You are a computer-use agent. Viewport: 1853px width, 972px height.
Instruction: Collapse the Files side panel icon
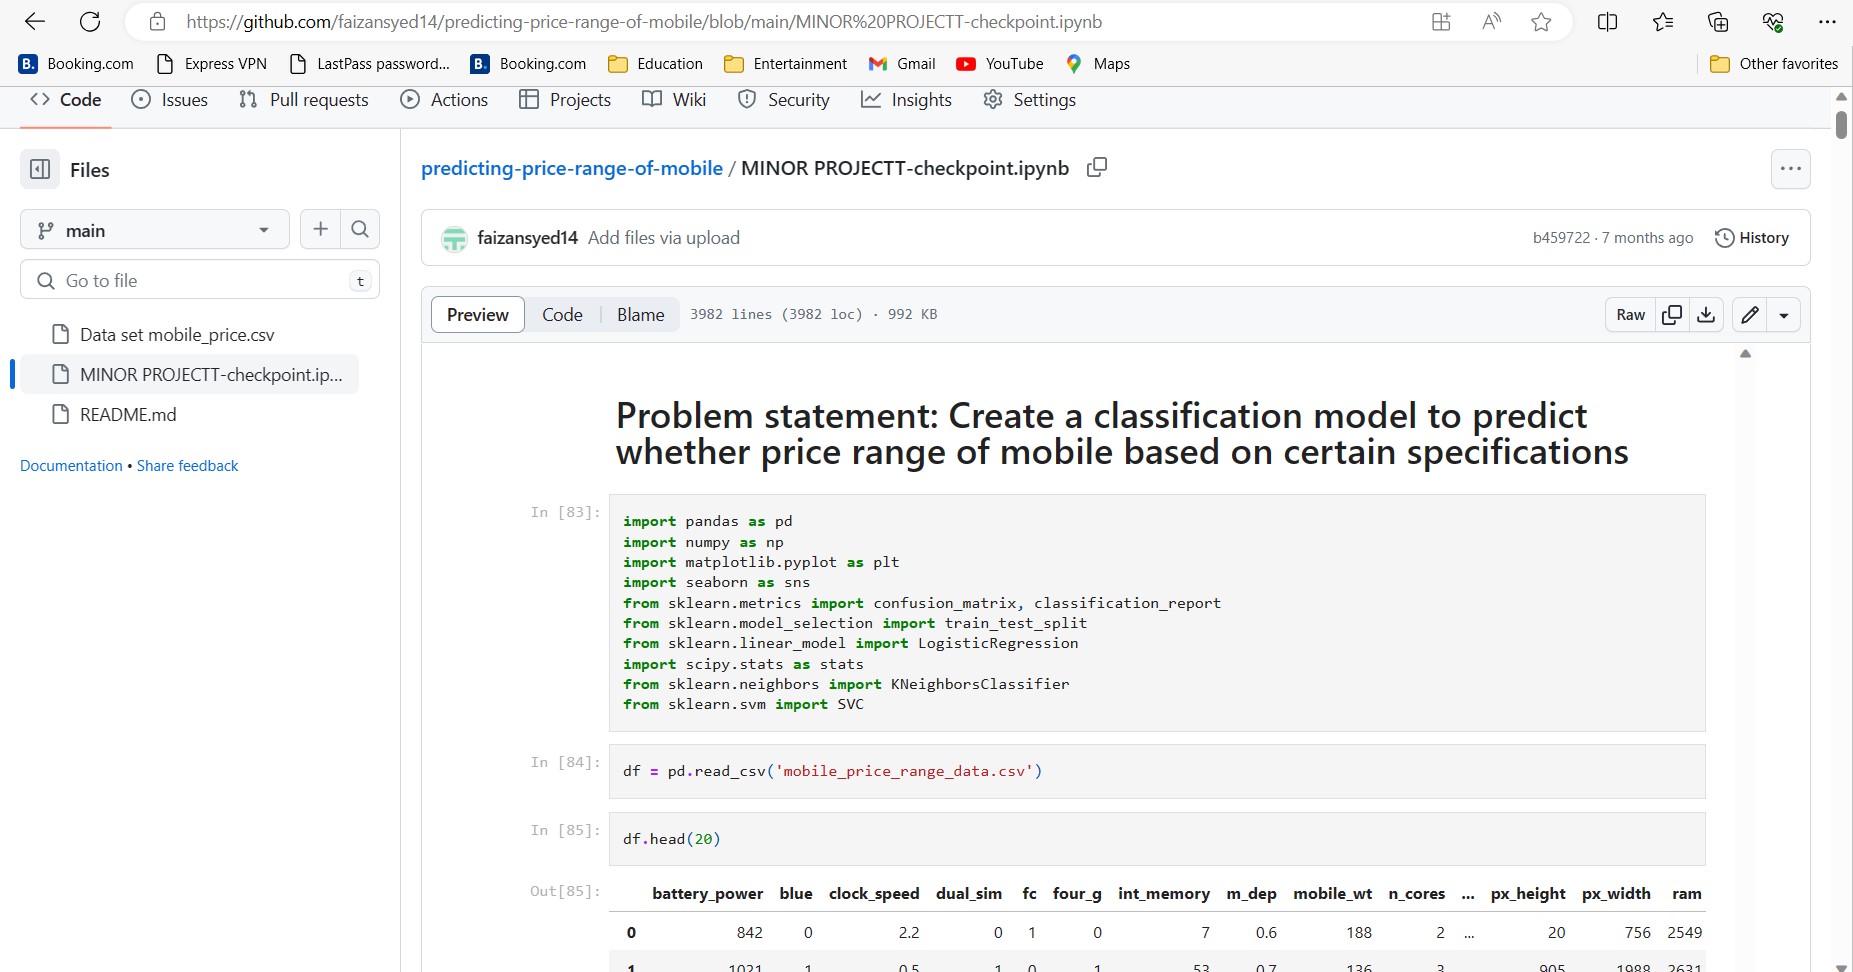40,170
